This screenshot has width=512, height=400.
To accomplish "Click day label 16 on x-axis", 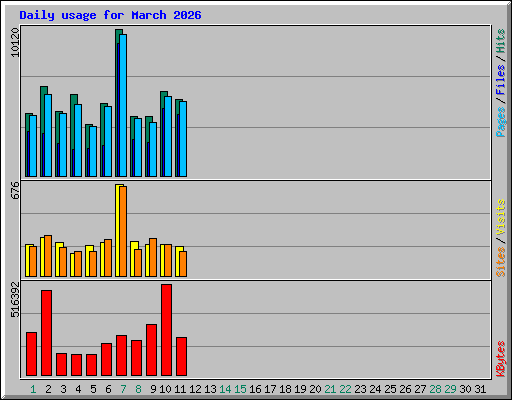I will [255, 389].
